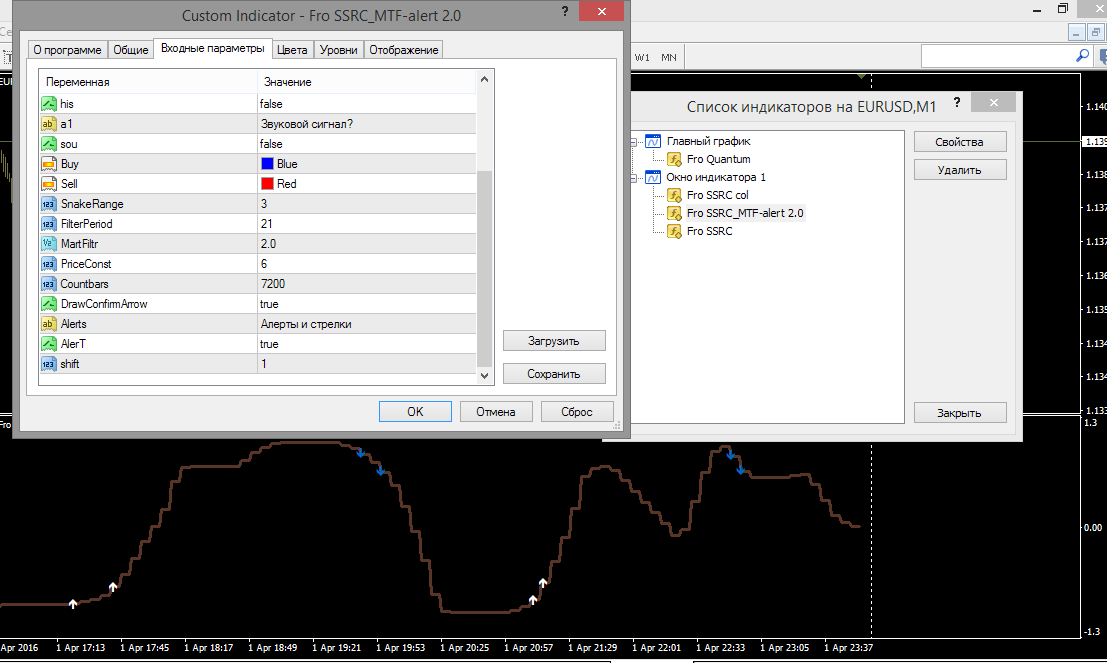Click the a1 value Звуковой сигнал?
This screenshot has width=1107, height=663.
(x=366, y=124)
